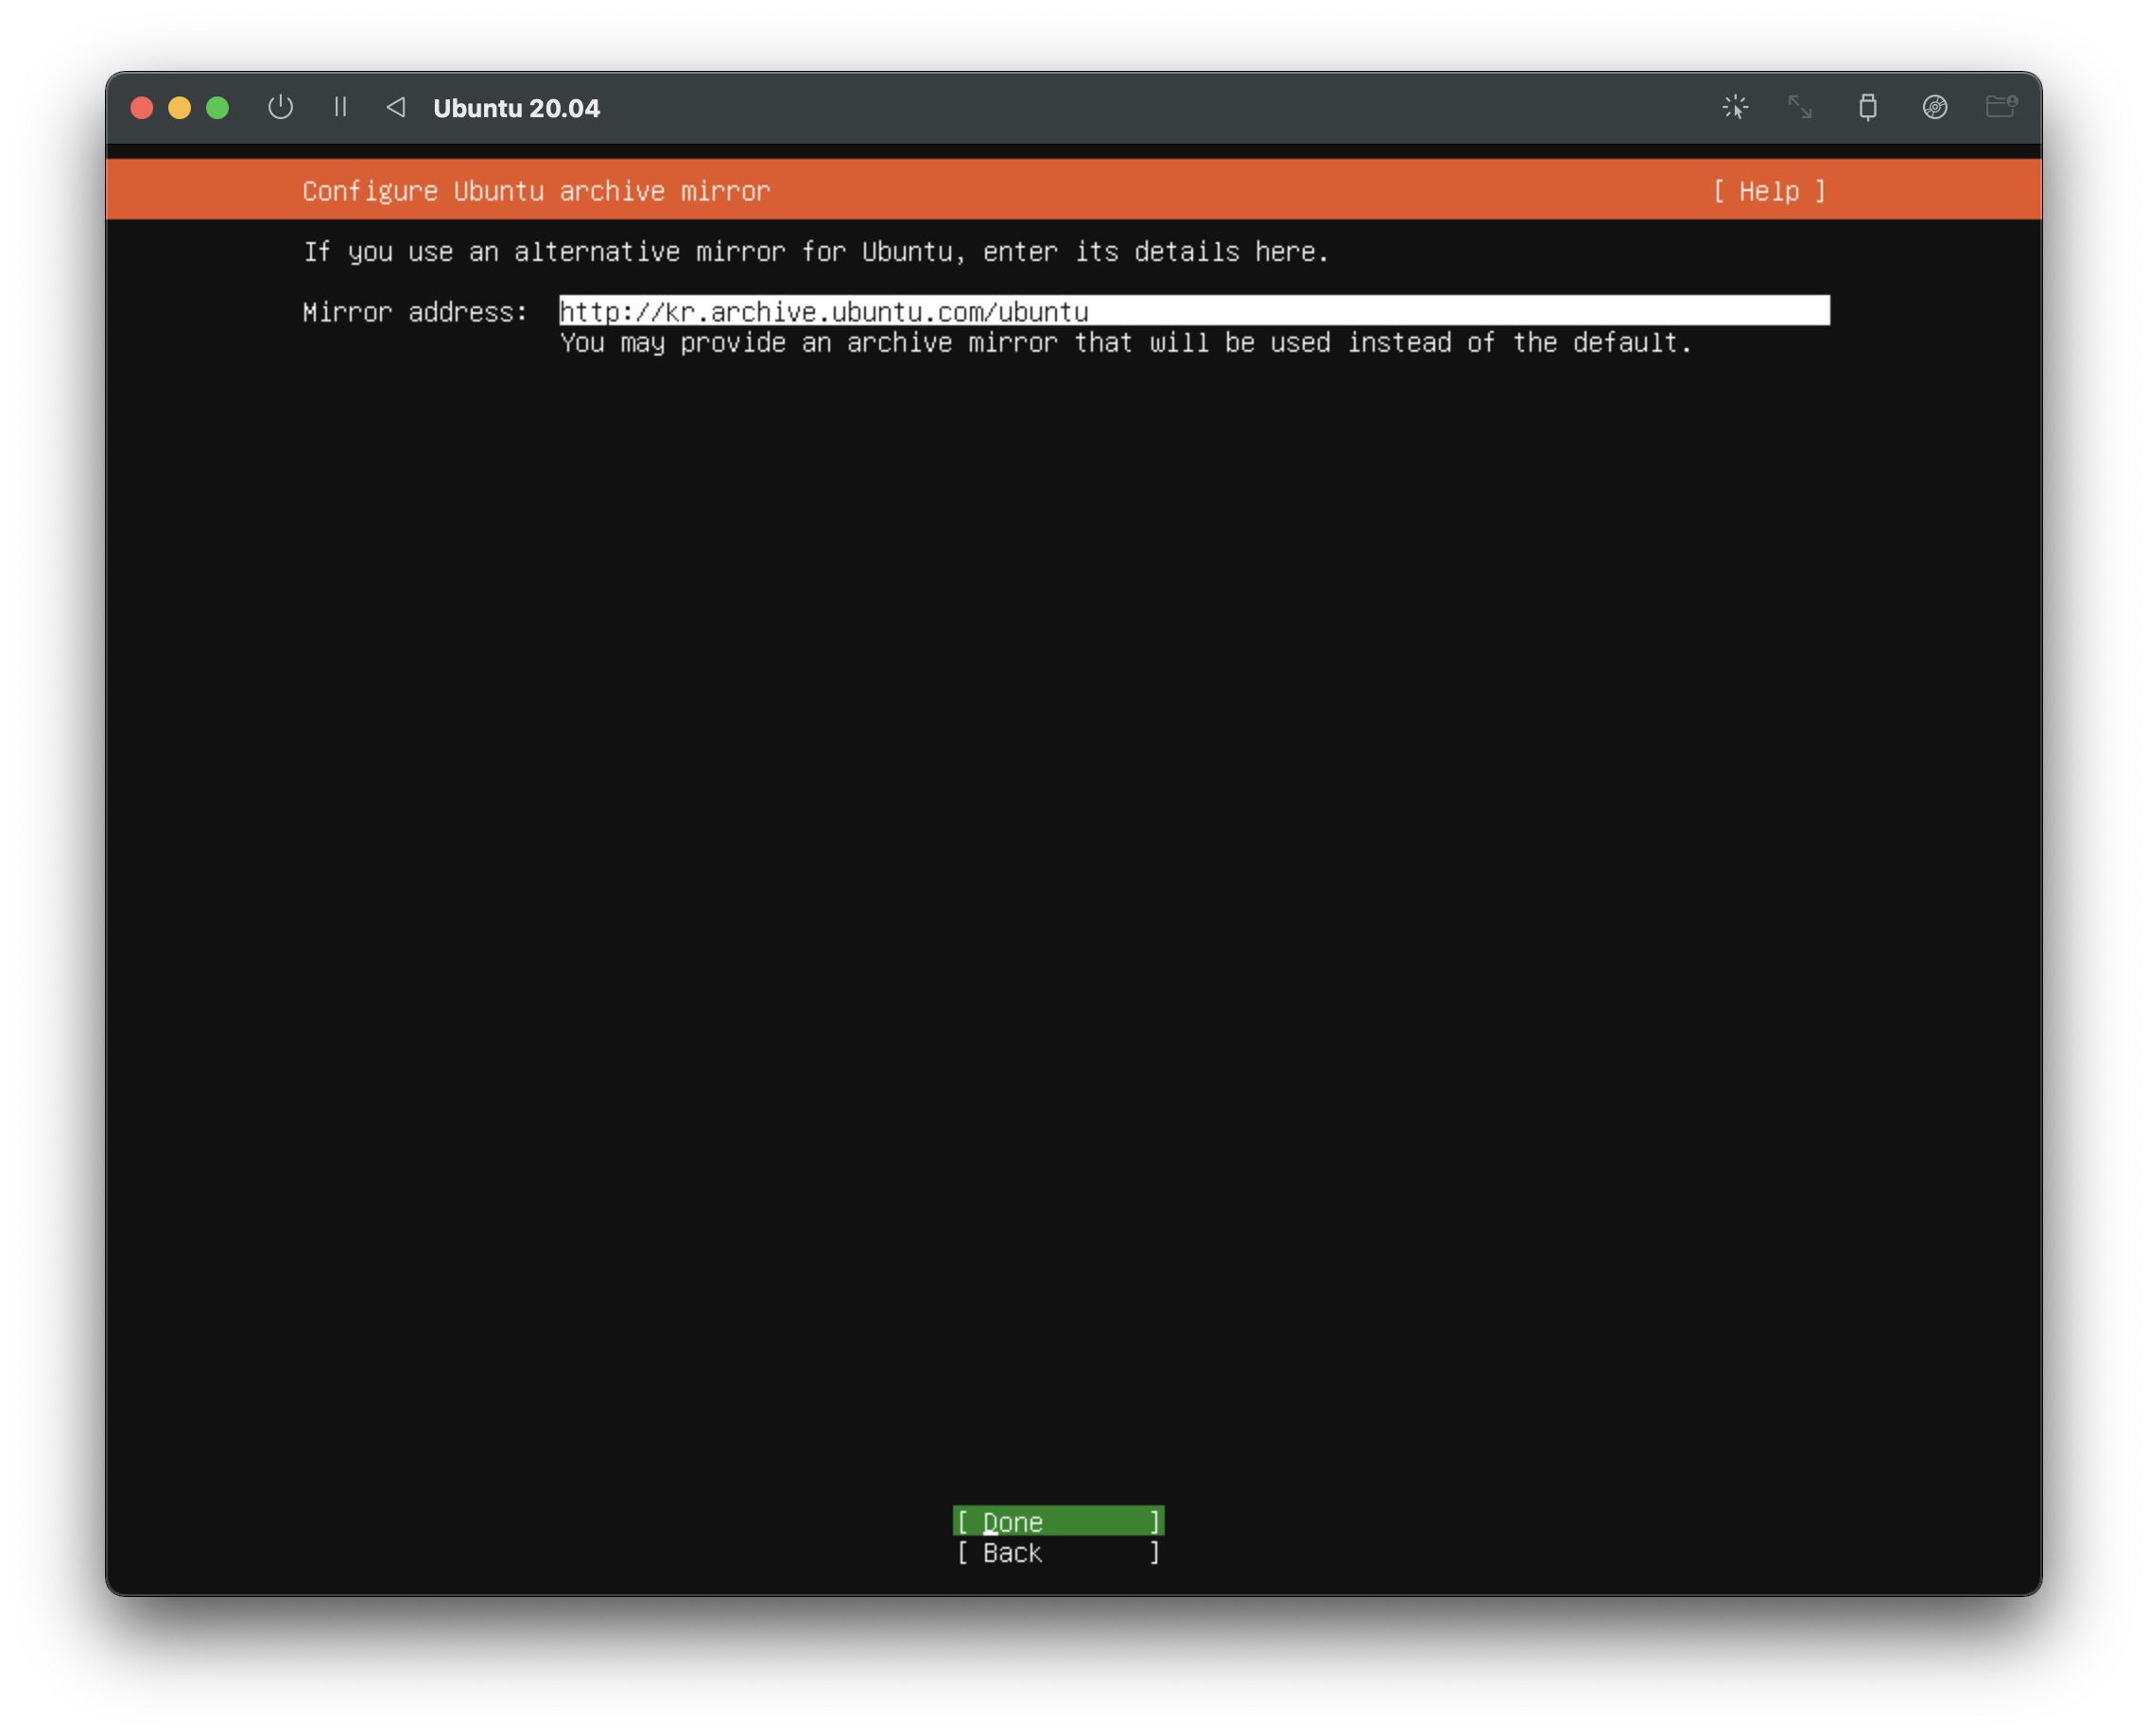Click the VM power off icon
The image size is (2148, 1736).
tap(280, 107)
